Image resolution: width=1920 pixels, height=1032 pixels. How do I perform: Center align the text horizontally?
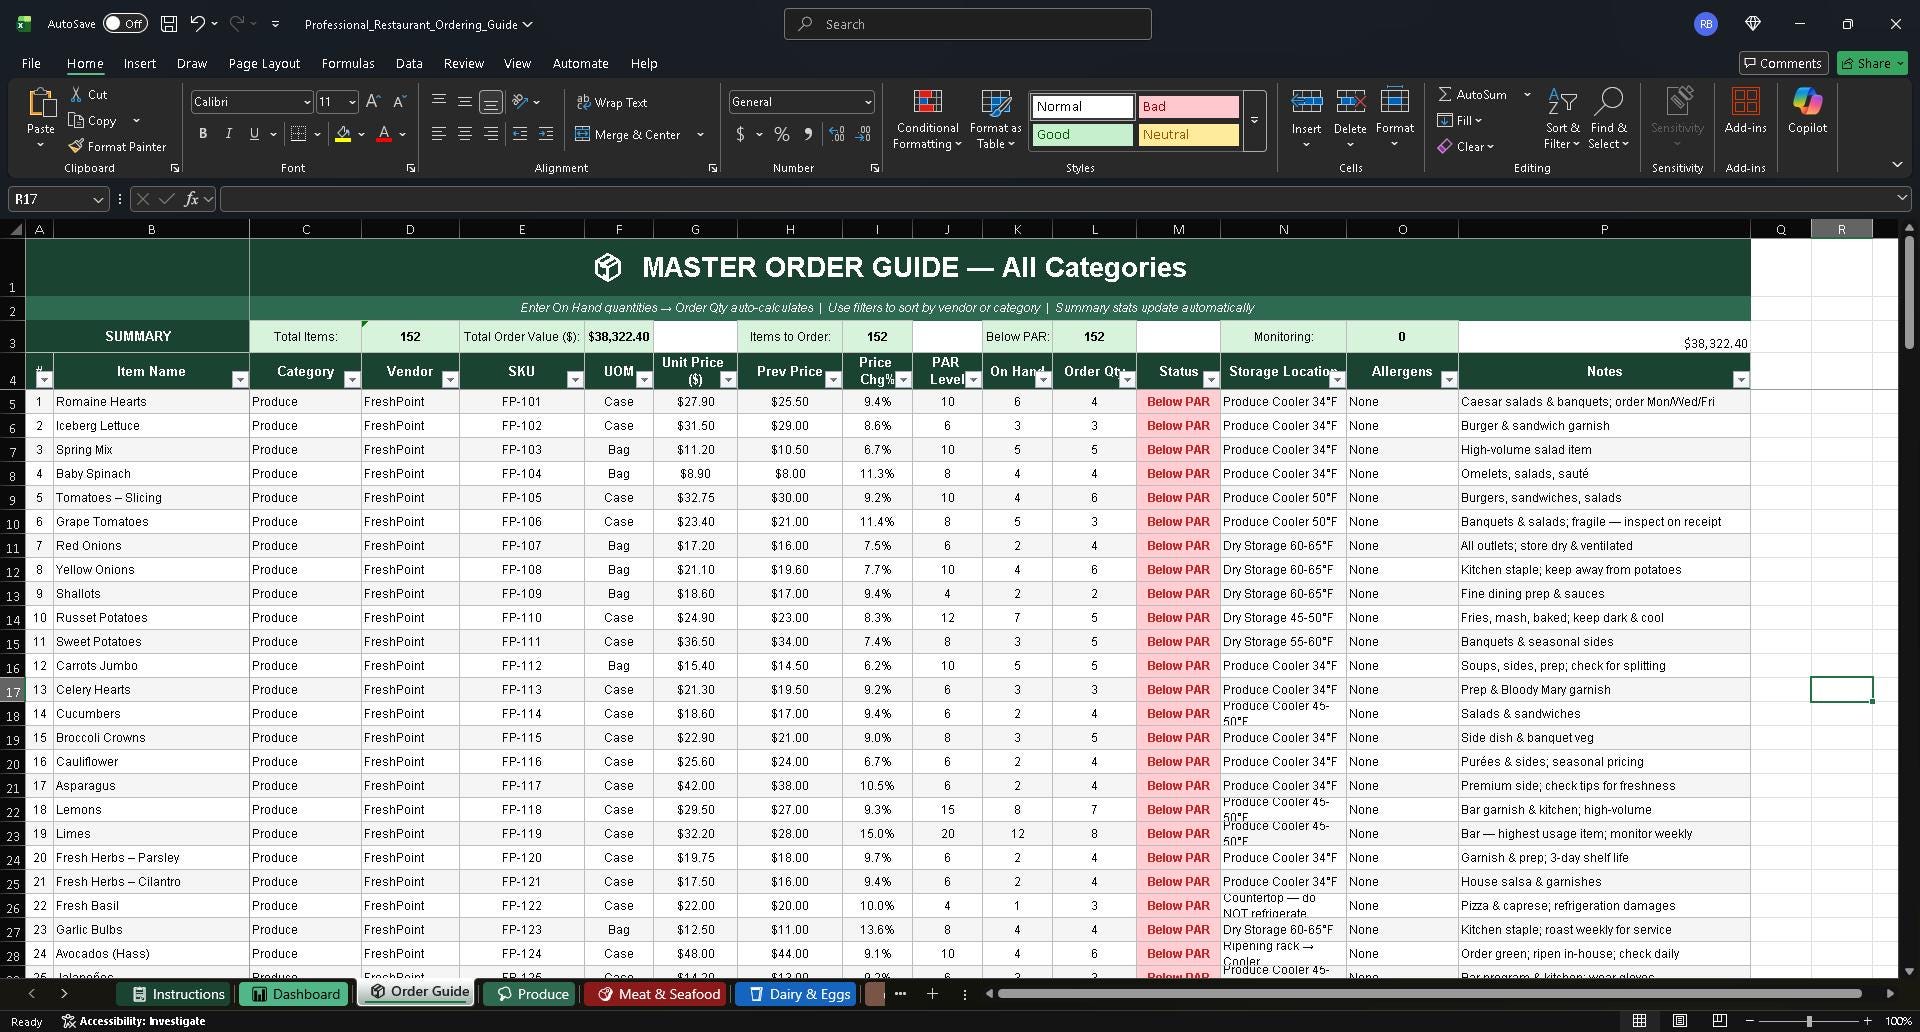pyautogui.click(x=465, y=134)
